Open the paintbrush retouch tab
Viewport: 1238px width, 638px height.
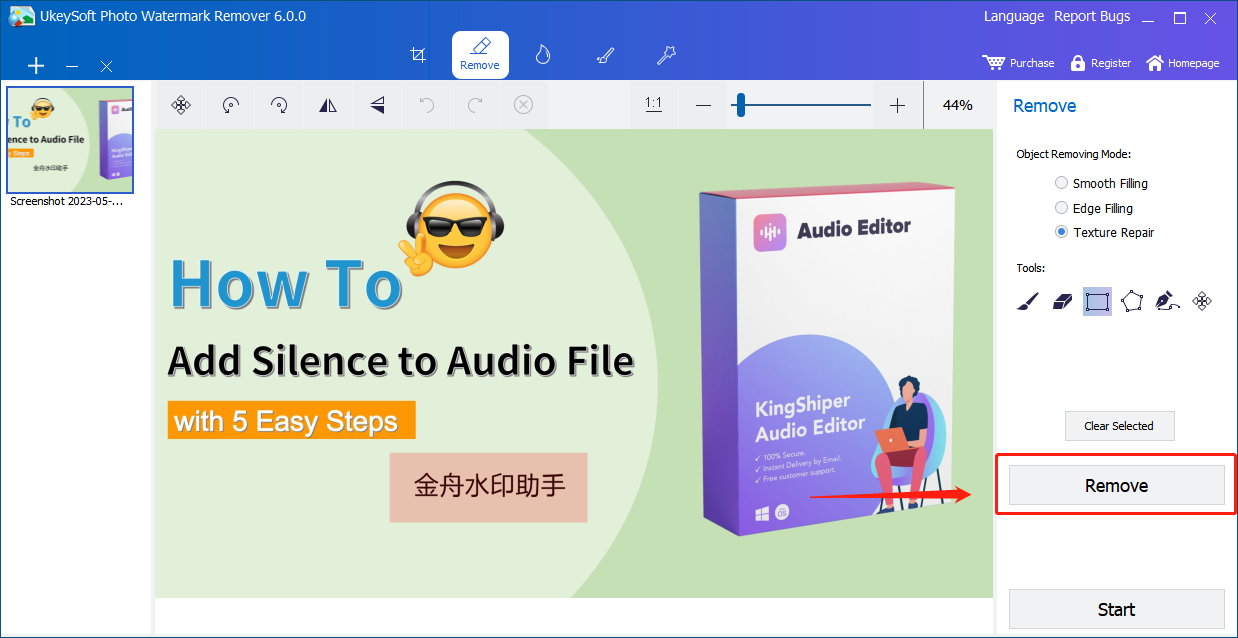(x=605, y=55)
